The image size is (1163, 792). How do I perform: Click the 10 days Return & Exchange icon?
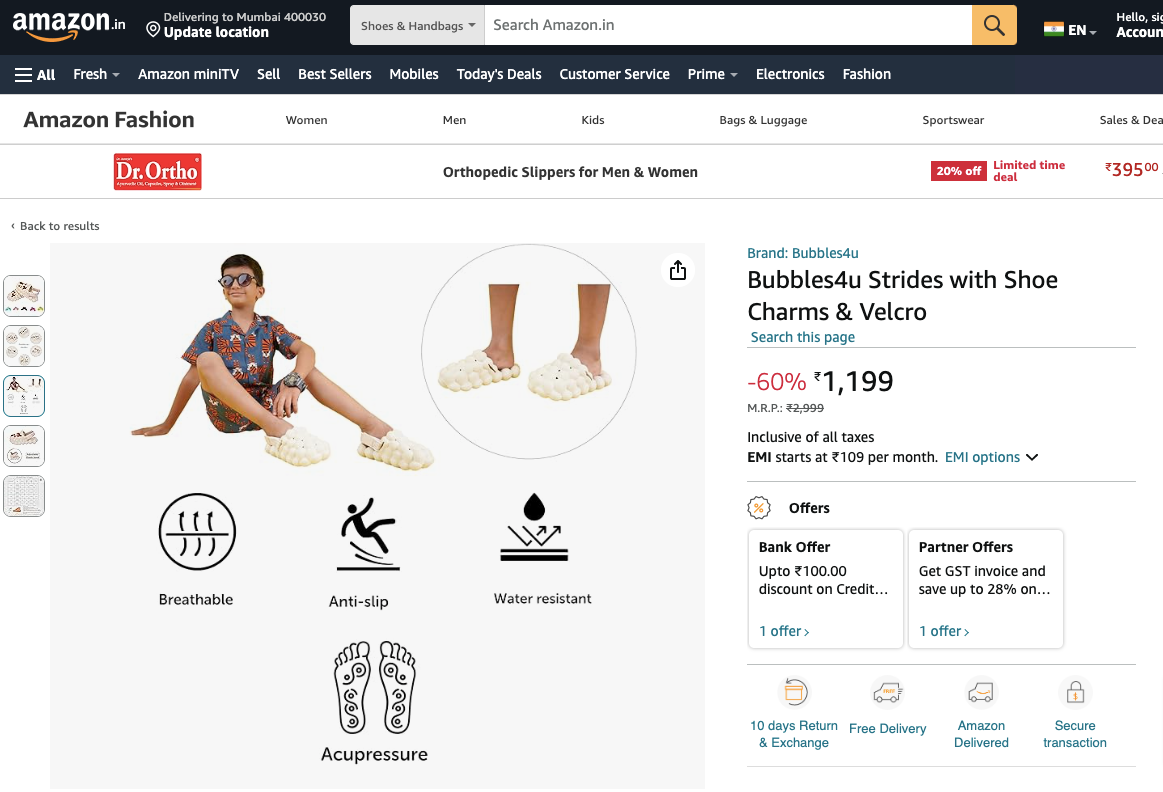pos(794,692)
